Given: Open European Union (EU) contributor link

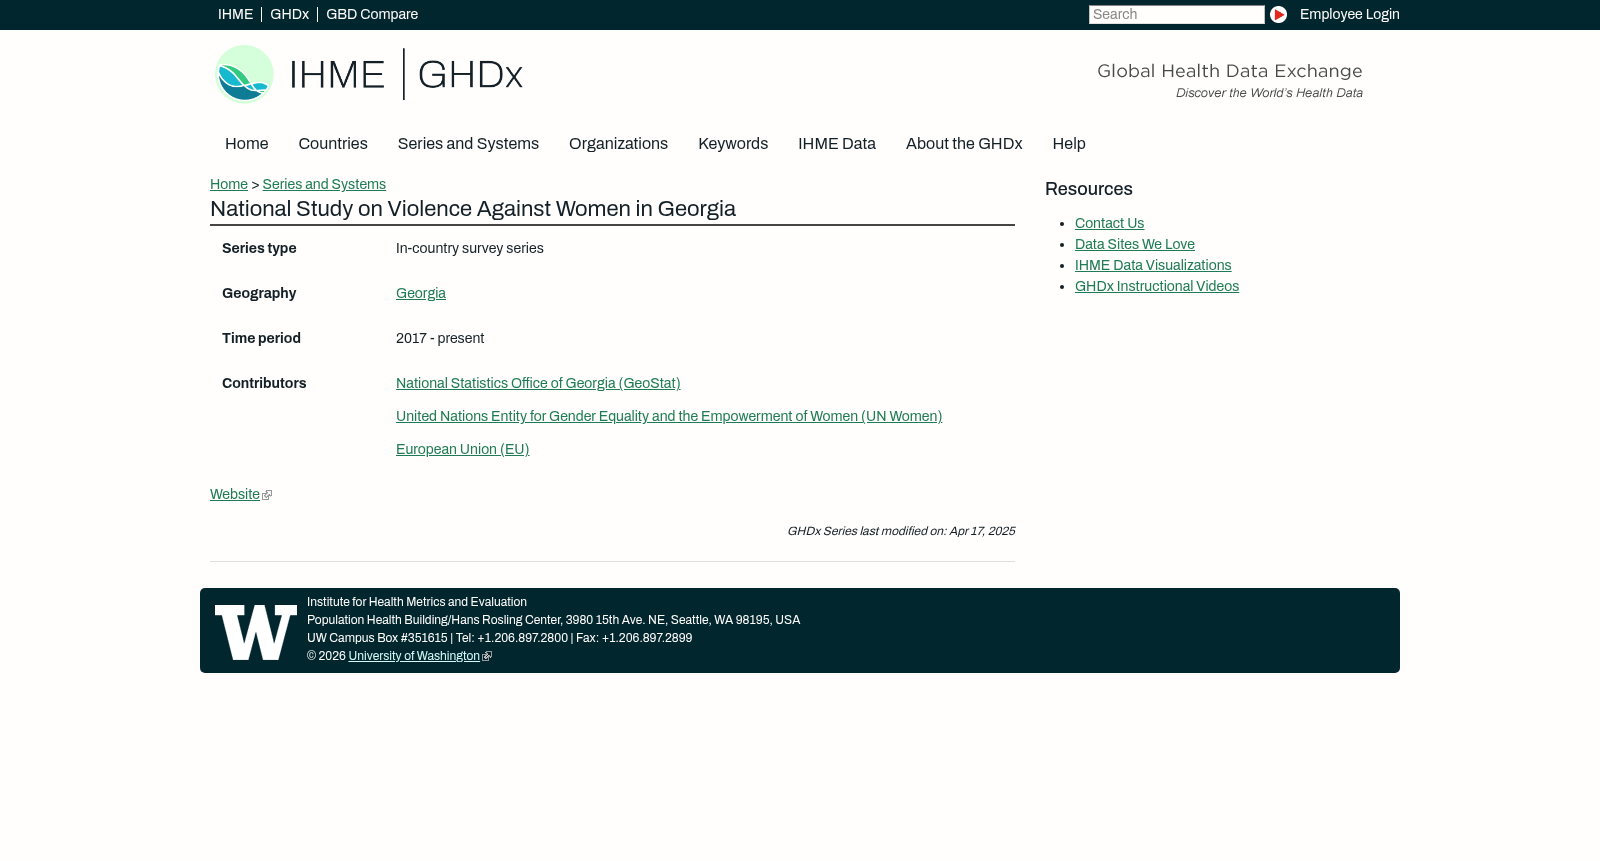Looking at the screenshot, I should (x=463, y=450).
